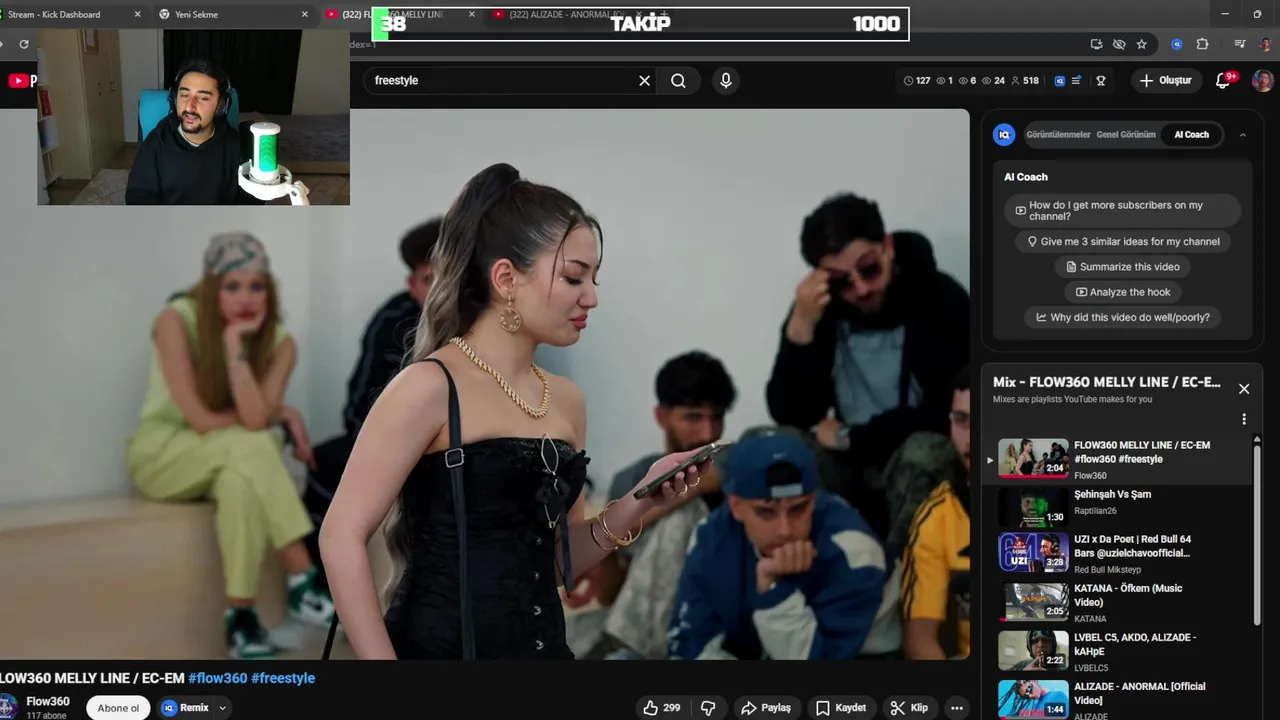Open #flow360 hashtag link
The image size is (1280, 720).
coord(218,678)
